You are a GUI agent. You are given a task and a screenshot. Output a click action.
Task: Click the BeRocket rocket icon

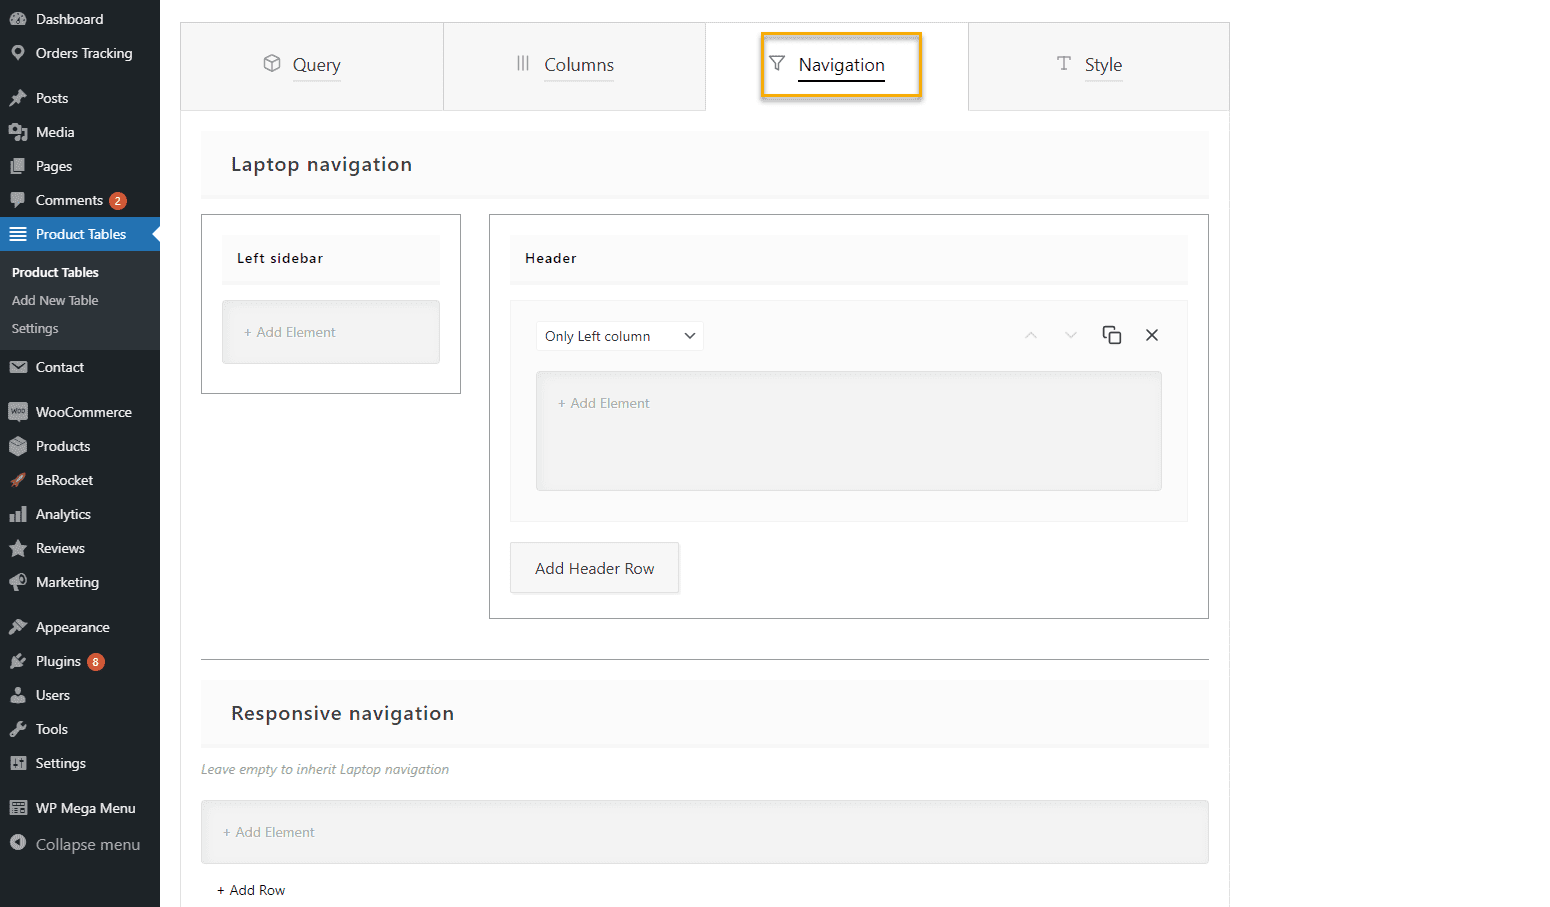click(x=18, y=480)
